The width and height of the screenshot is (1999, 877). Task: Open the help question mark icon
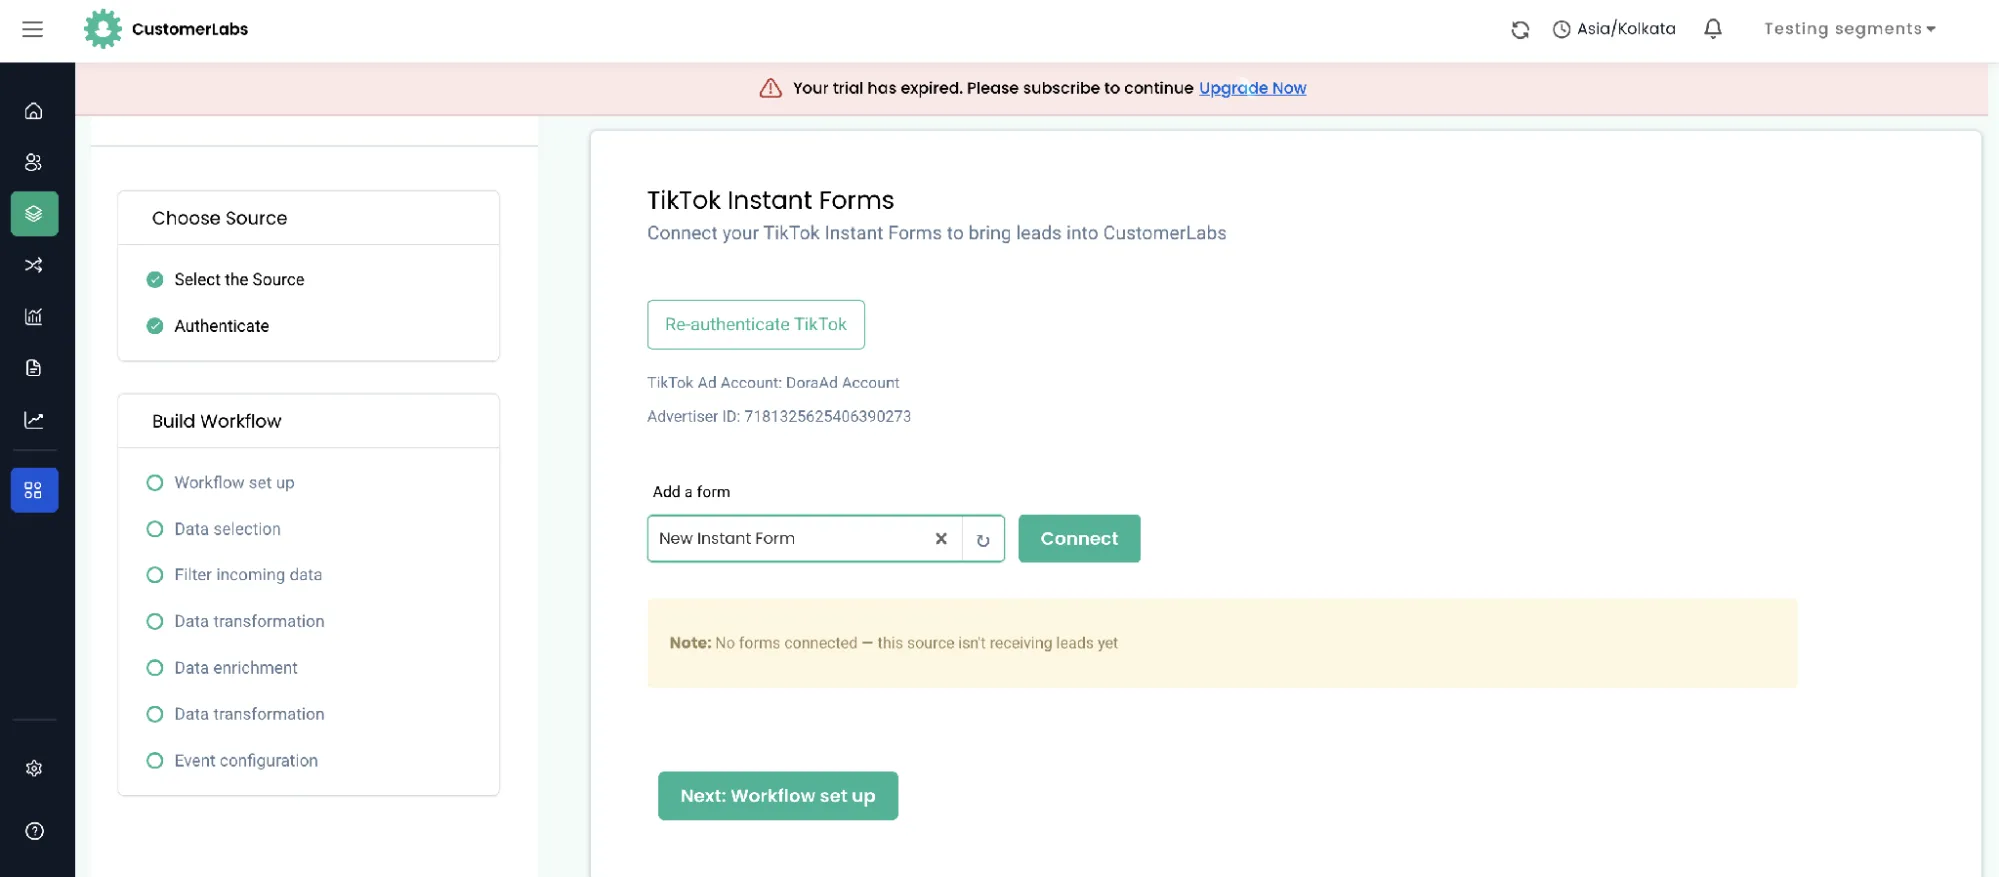point(34,831)
